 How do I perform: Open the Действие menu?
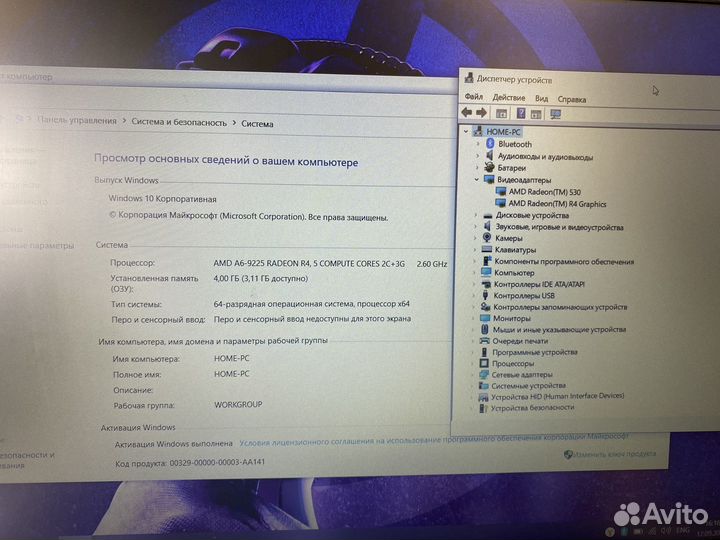(508, 97)
